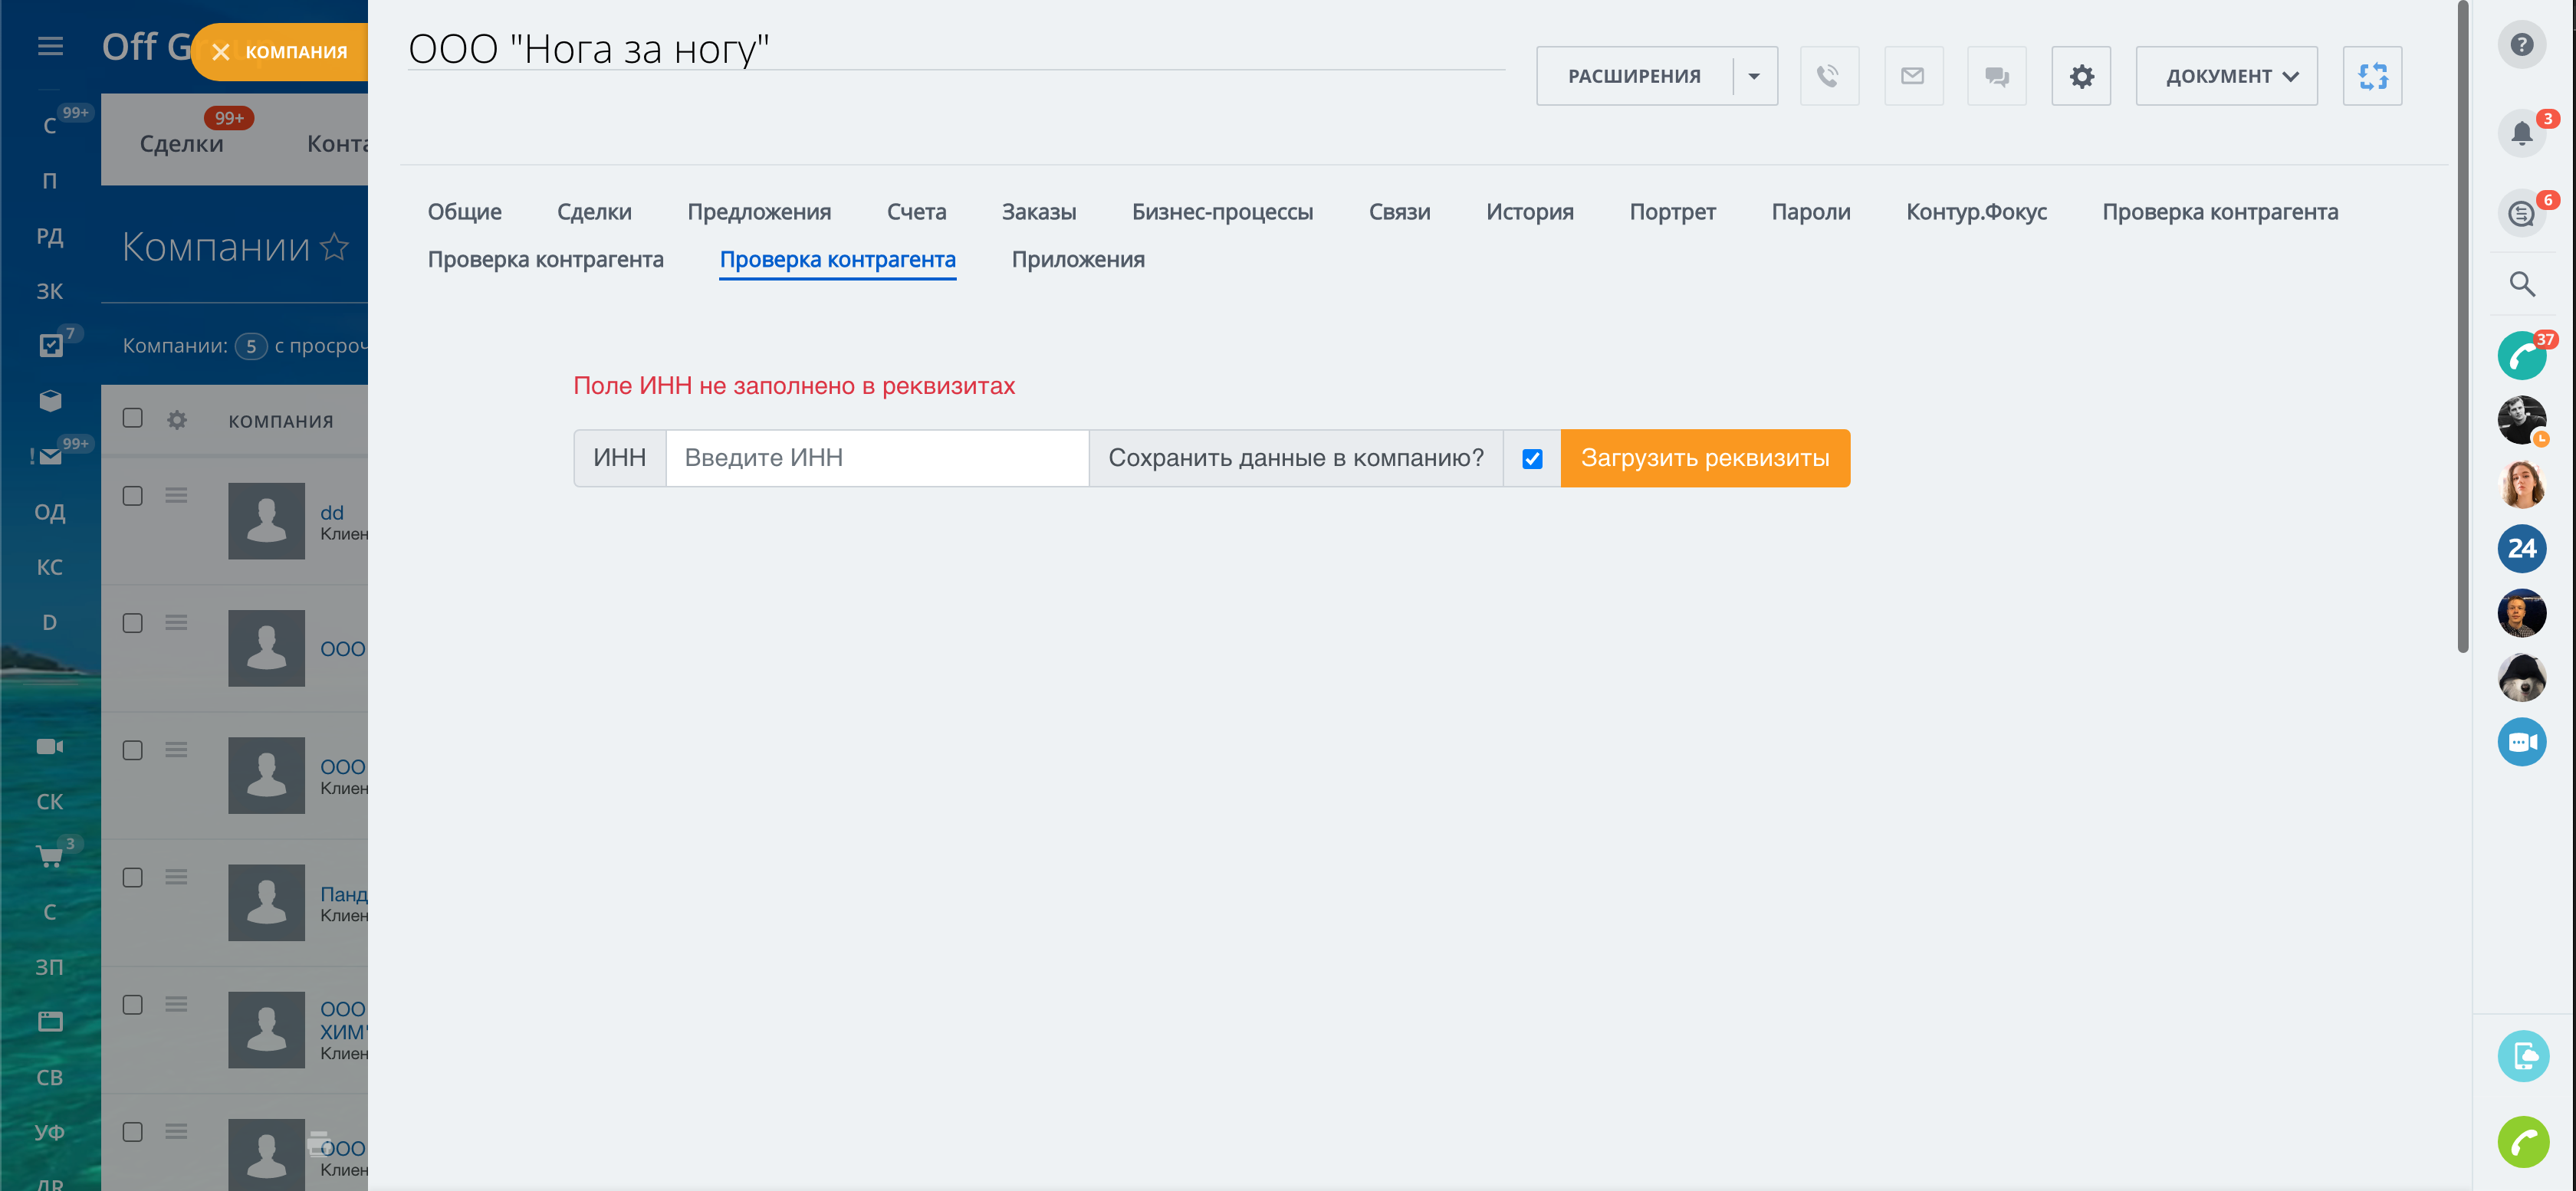Screen dimensions: 2576x1191
Task: Open the help question mark icon
Action: 2521,45
